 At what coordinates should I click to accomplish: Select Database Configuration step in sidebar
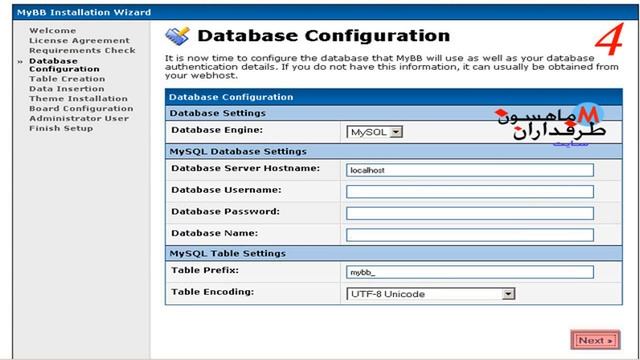(x=64, y=65)
